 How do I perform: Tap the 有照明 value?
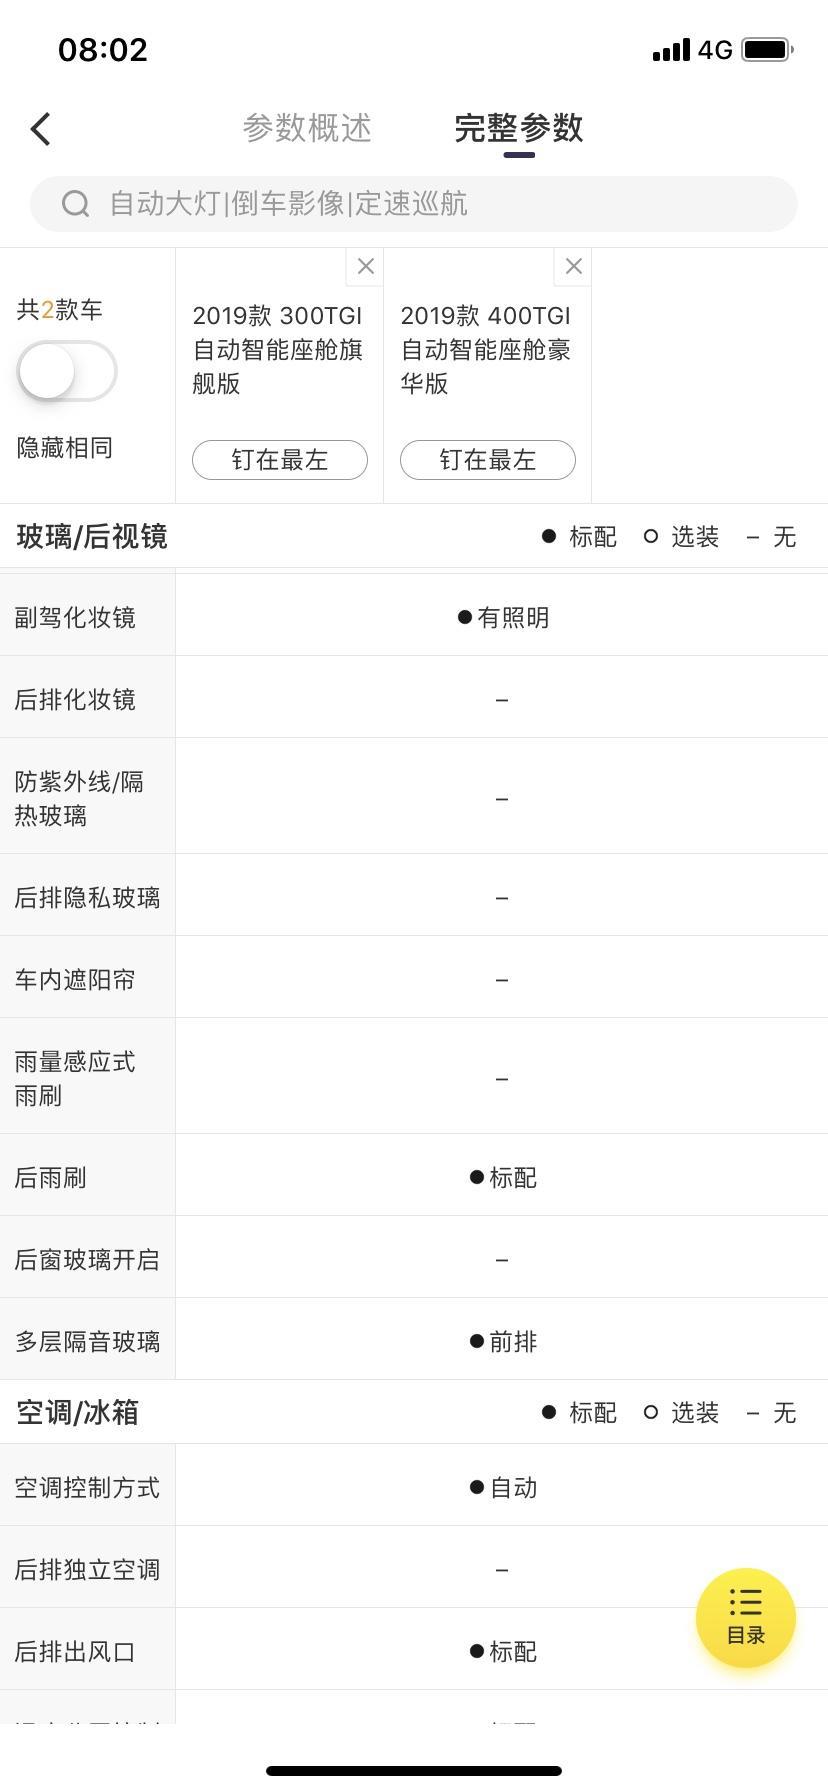point(503,618)
